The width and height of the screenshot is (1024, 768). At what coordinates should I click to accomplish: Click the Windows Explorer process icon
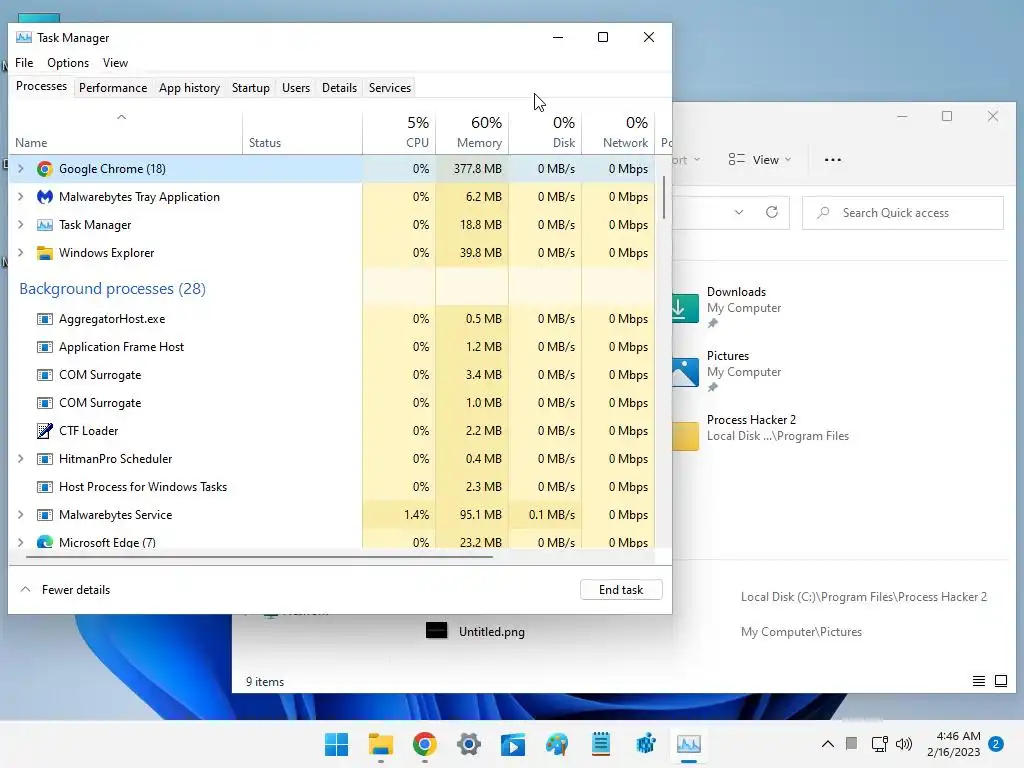[x=44, y=253]
